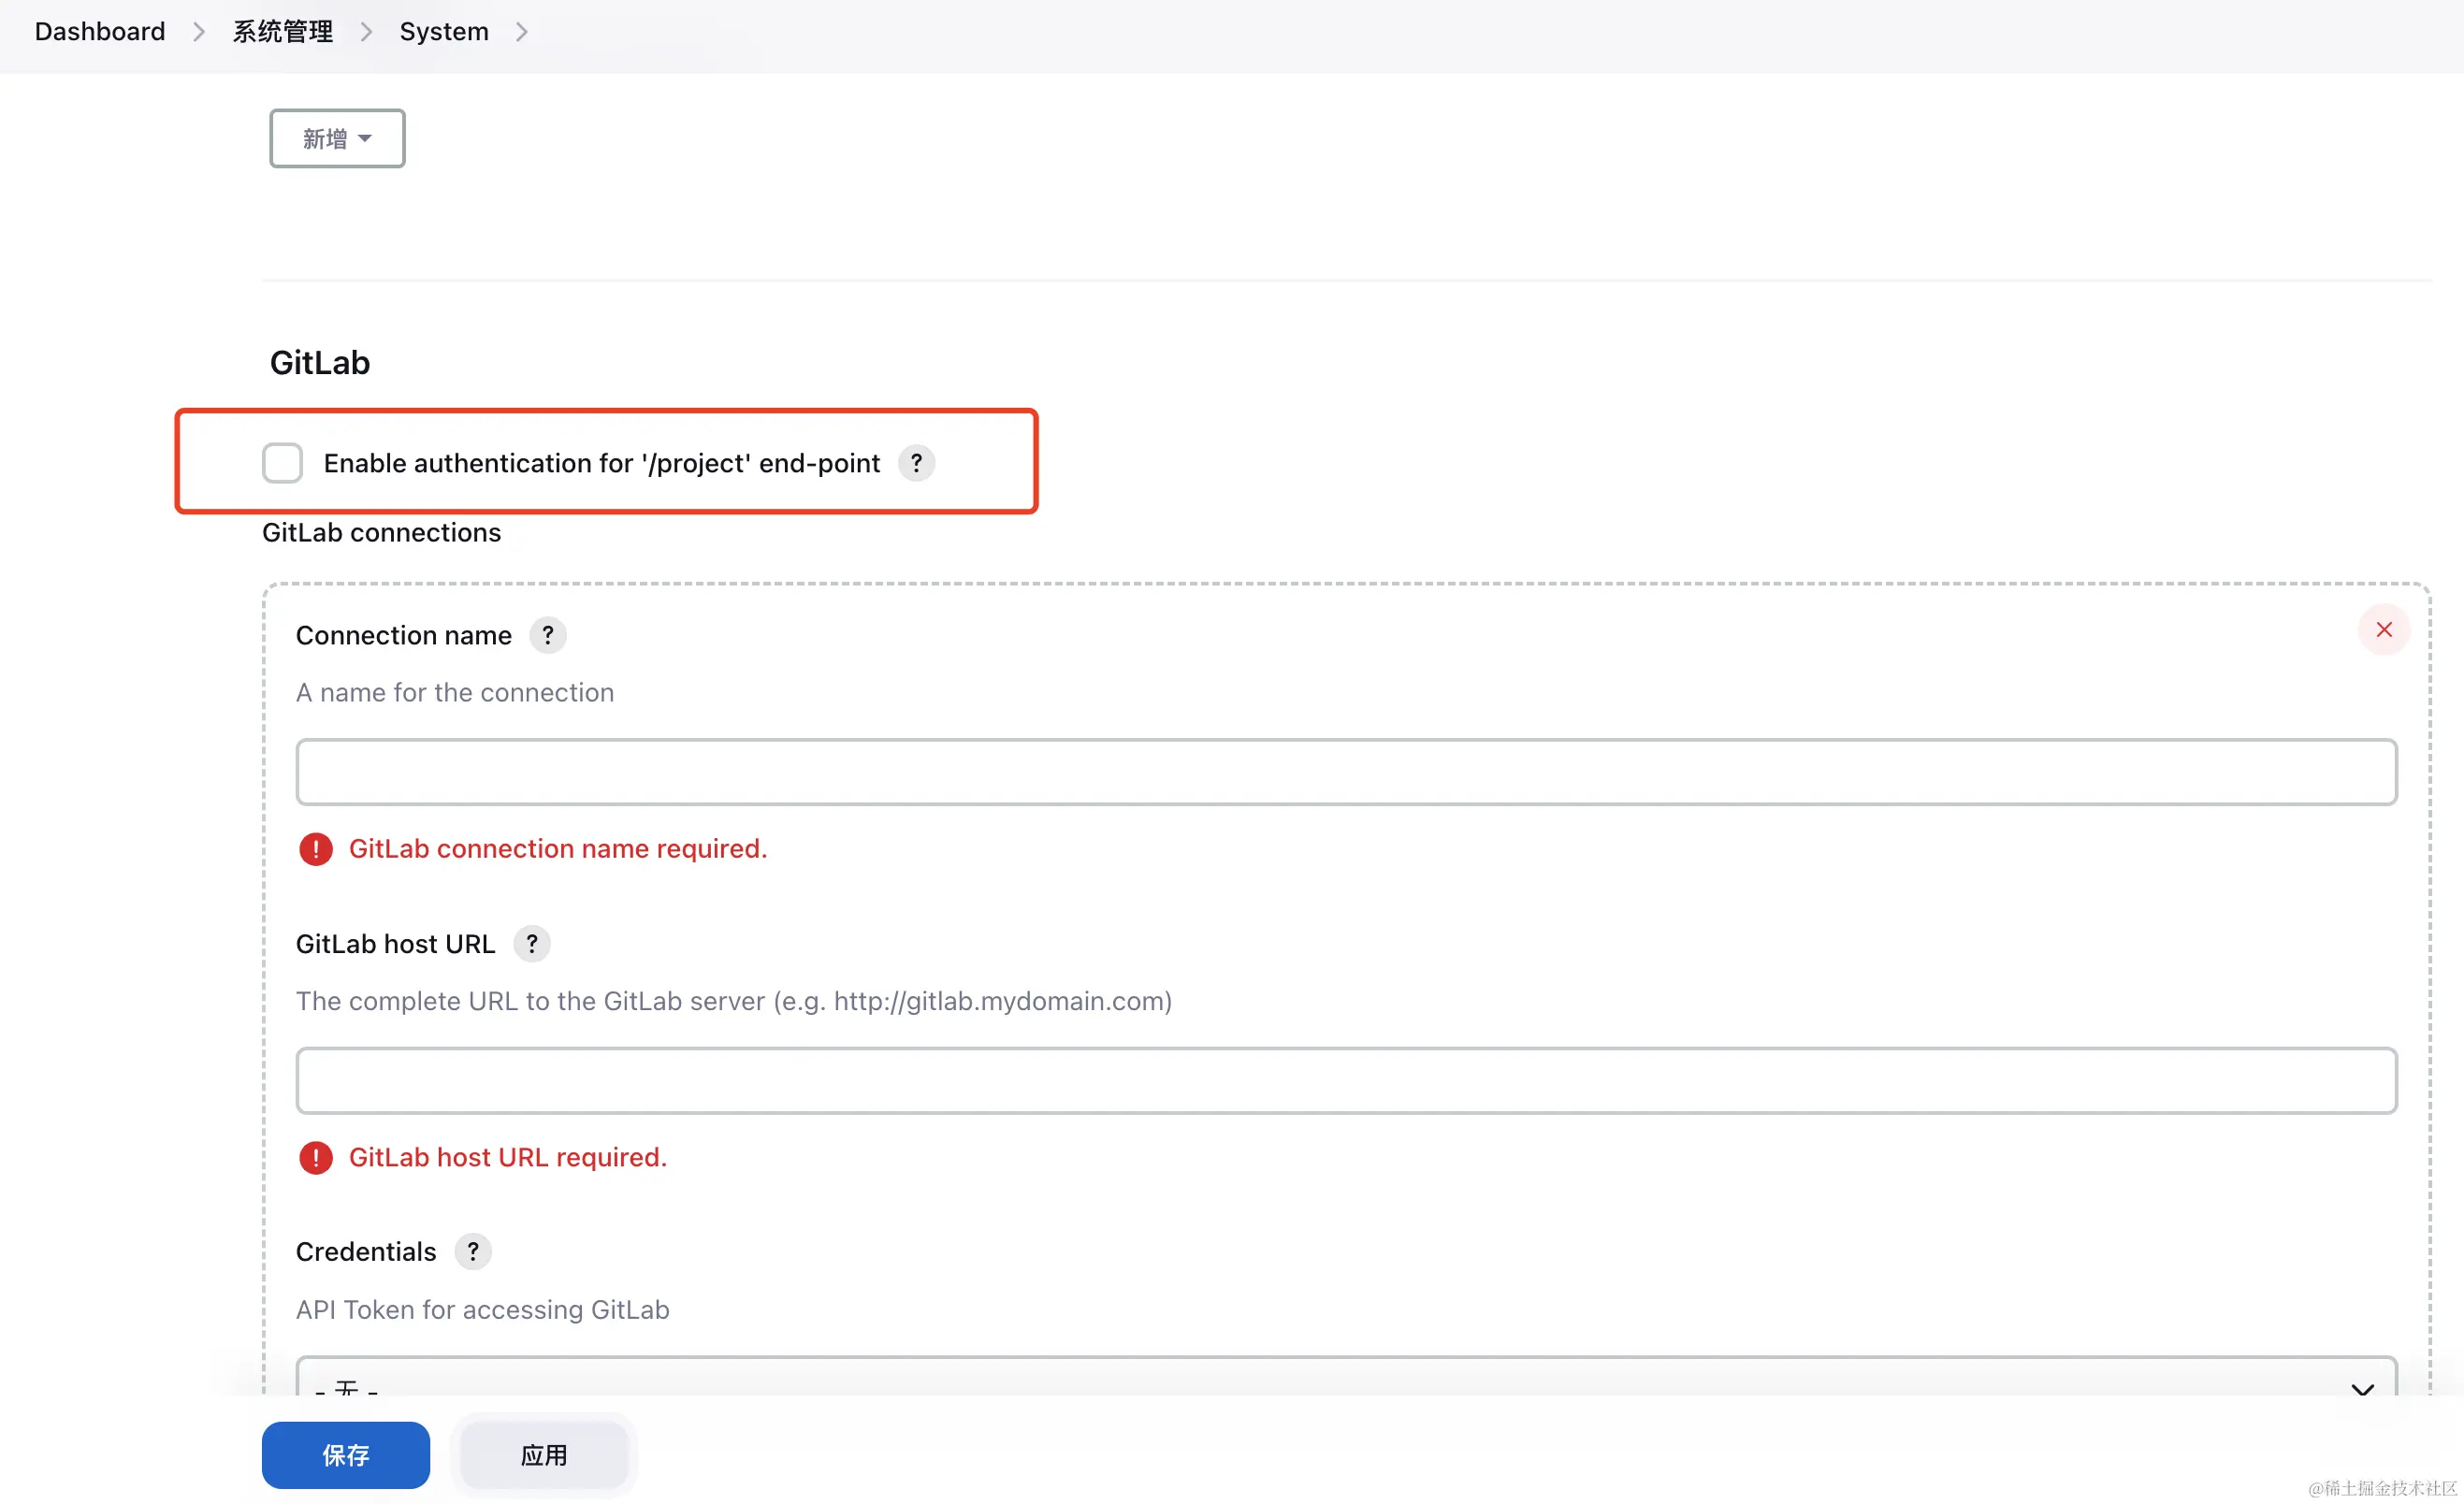Click help icon beside Enable authentication option
The height and width of the screenshot is (1504, 2464).
click(915, 463)
